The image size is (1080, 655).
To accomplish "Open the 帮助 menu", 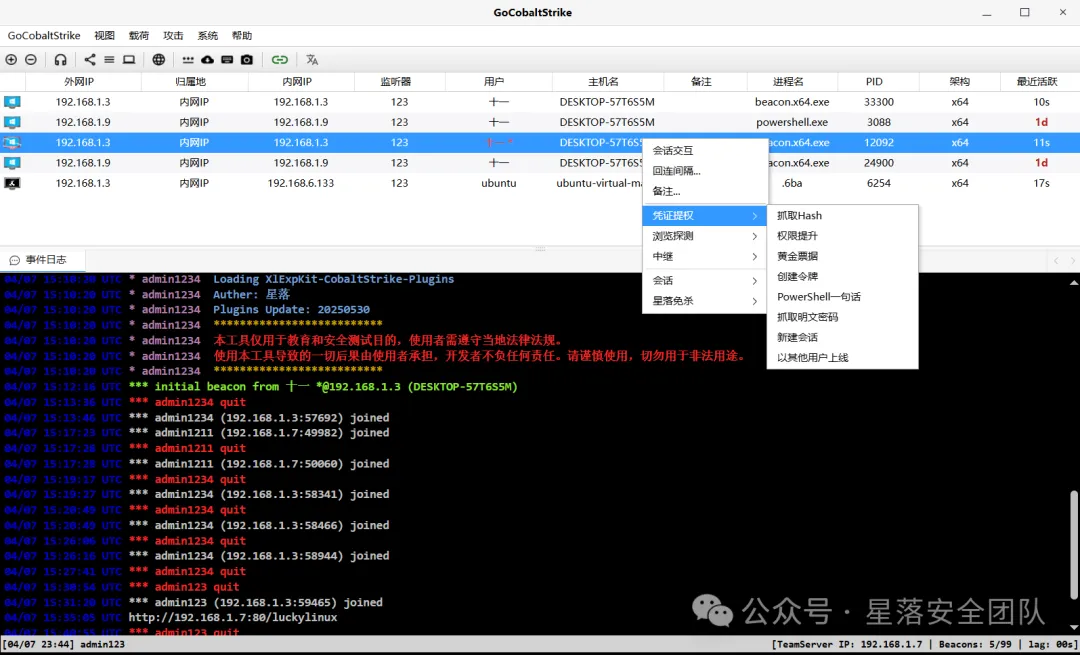I will click(x=242, y=36).
